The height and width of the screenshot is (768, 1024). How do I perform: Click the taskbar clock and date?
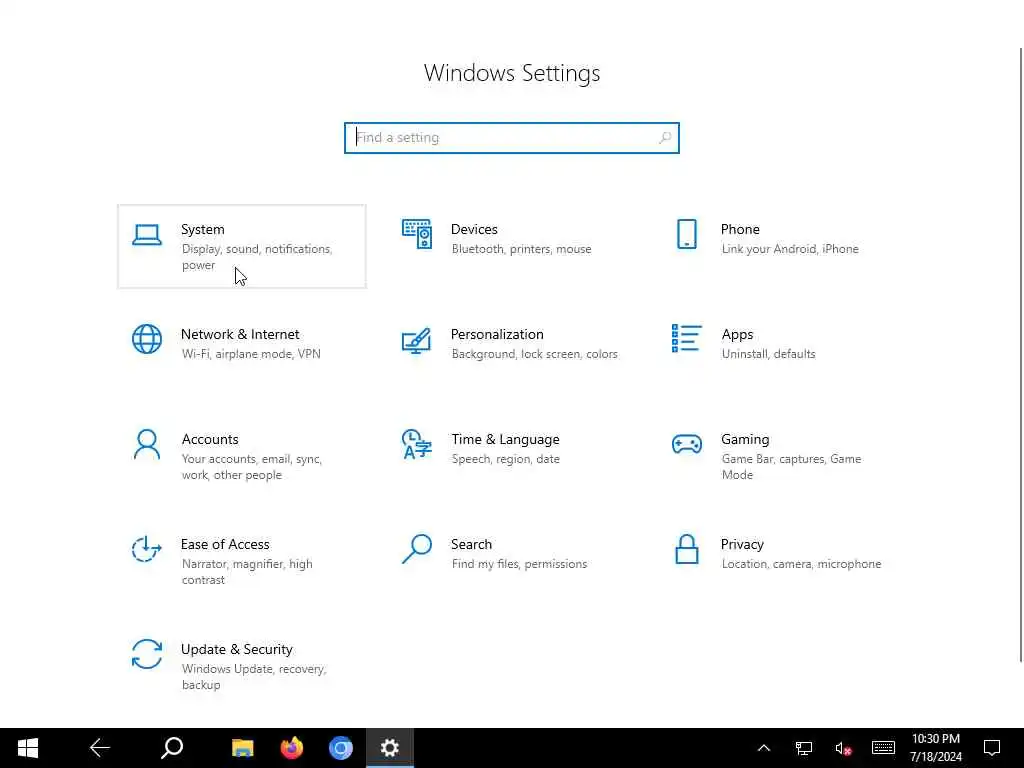(x=936, y=748)
